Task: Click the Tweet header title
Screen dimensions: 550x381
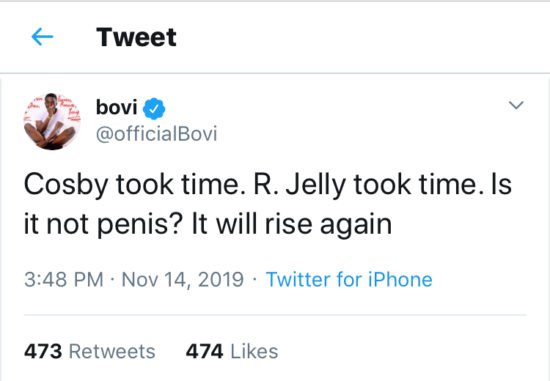Action: pos(136,37)
